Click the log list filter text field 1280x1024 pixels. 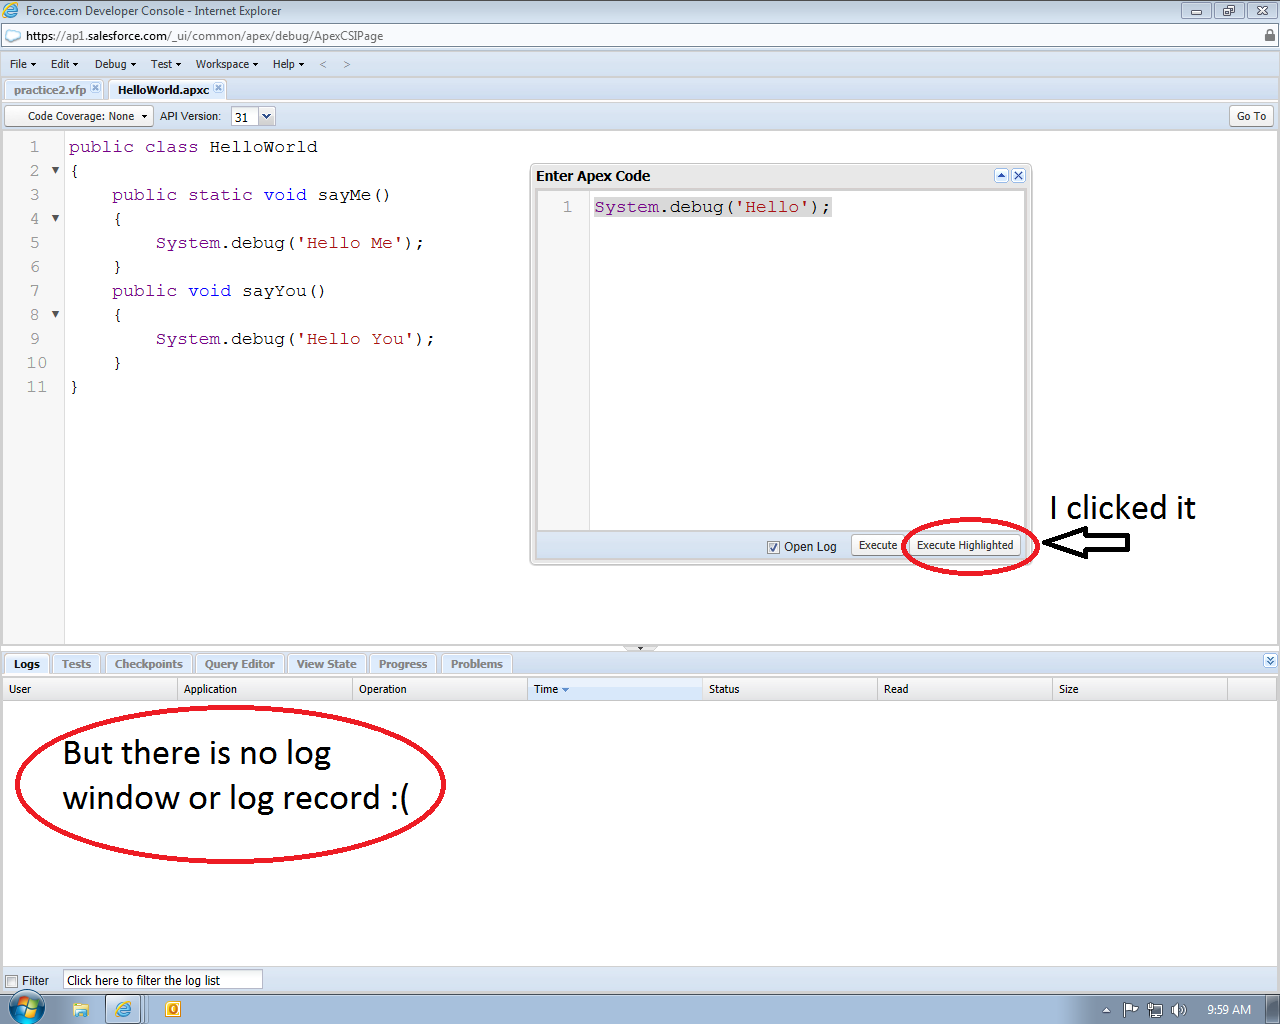[163, 980]
